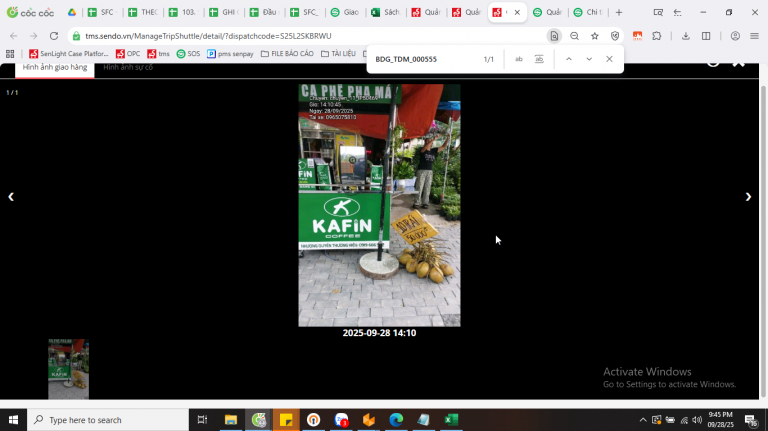The width and height of the screenshot is (768, 431).
Task: Open the downloads icon
Action: tap(686, 36)
